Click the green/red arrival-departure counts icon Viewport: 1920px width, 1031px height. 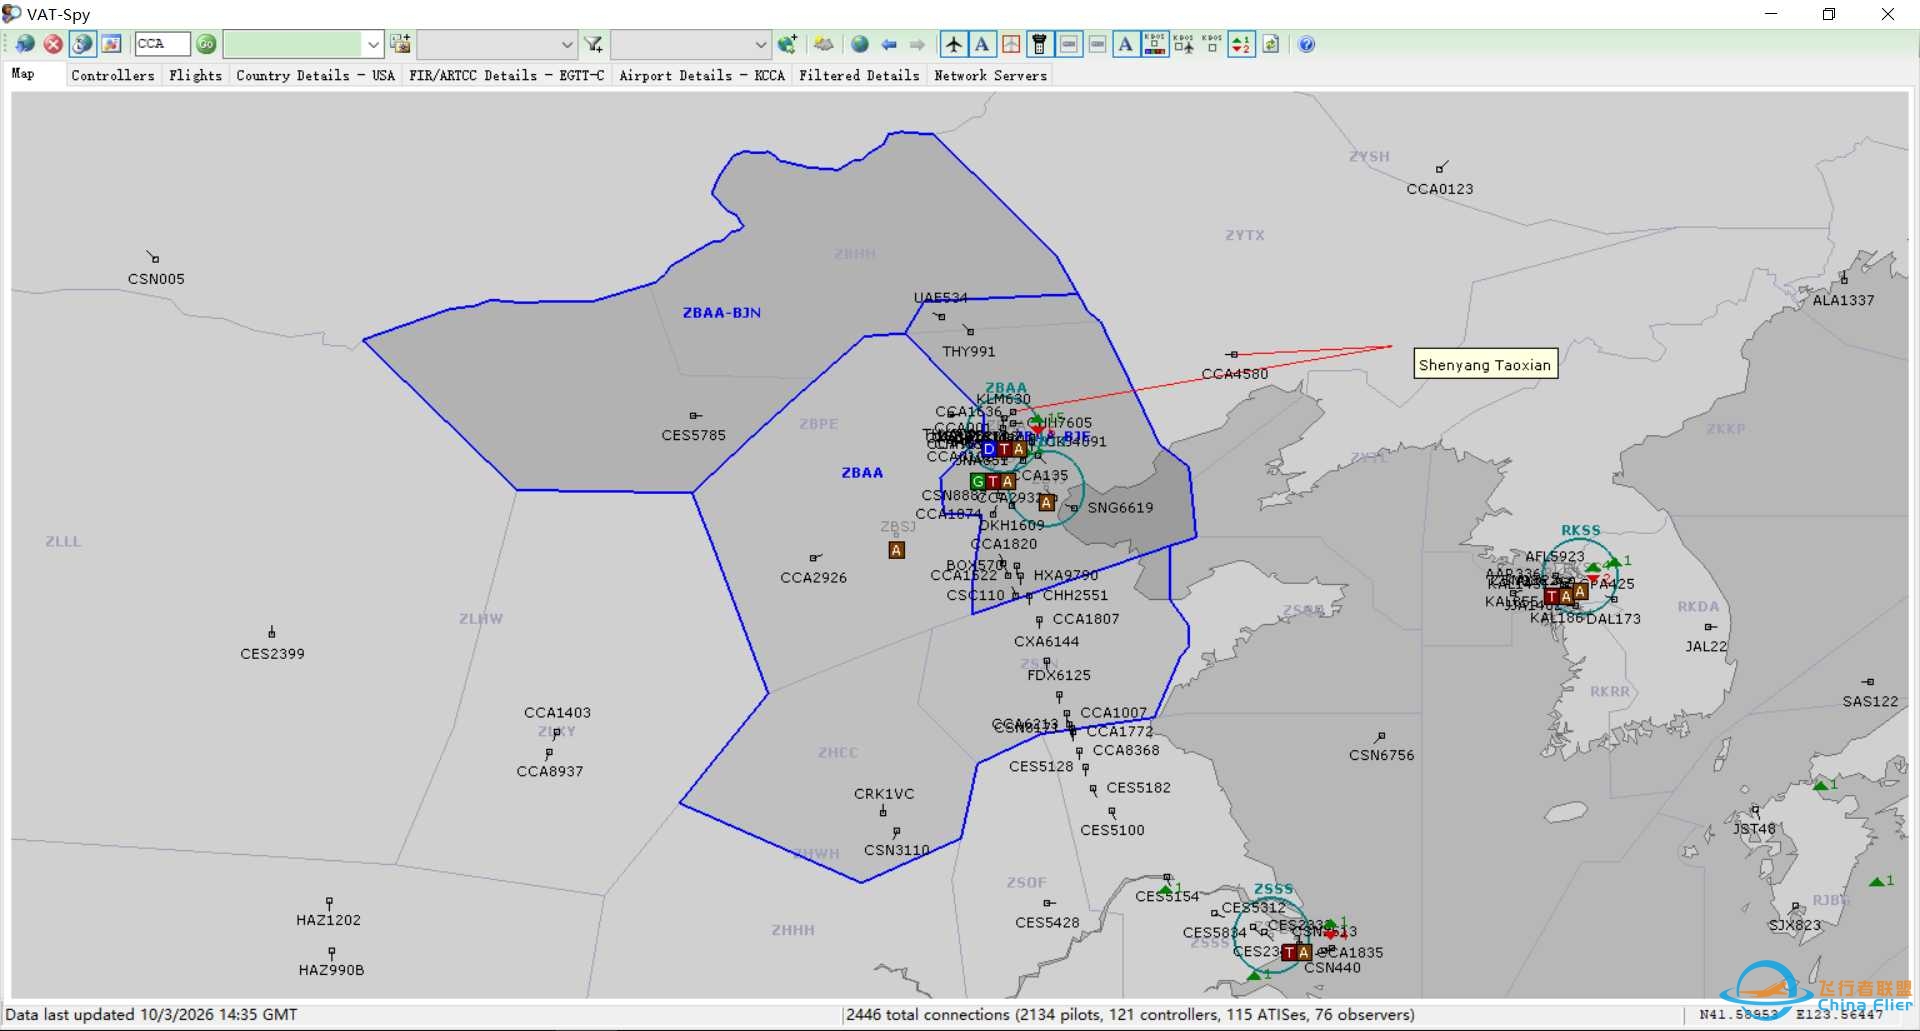[x=1241, y=44]
